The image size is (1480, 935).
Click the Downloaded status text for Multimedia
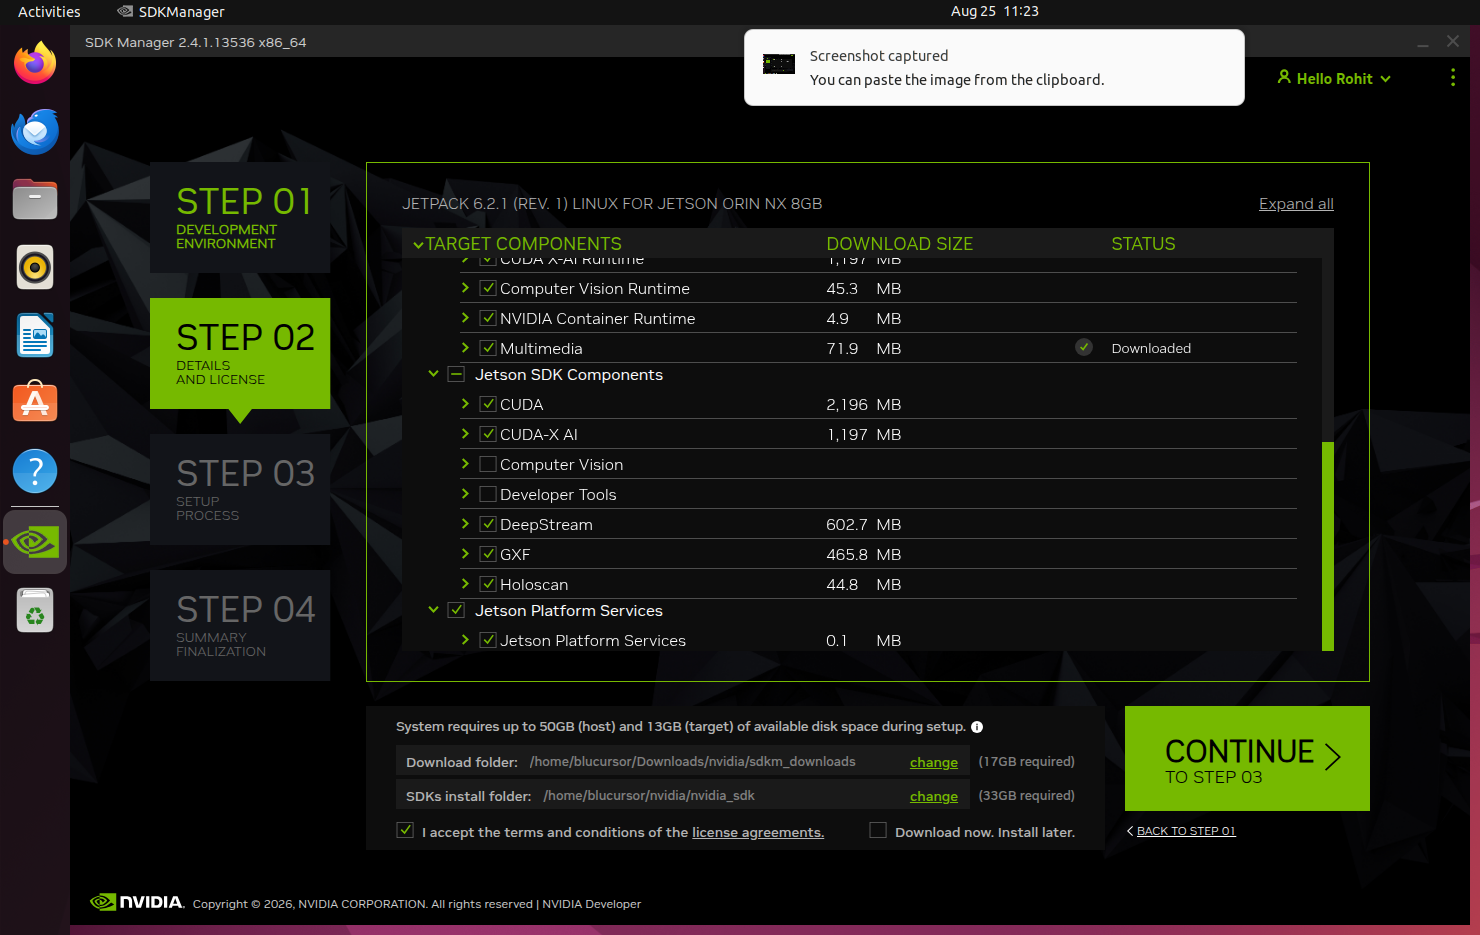[x=1151, y=348]
